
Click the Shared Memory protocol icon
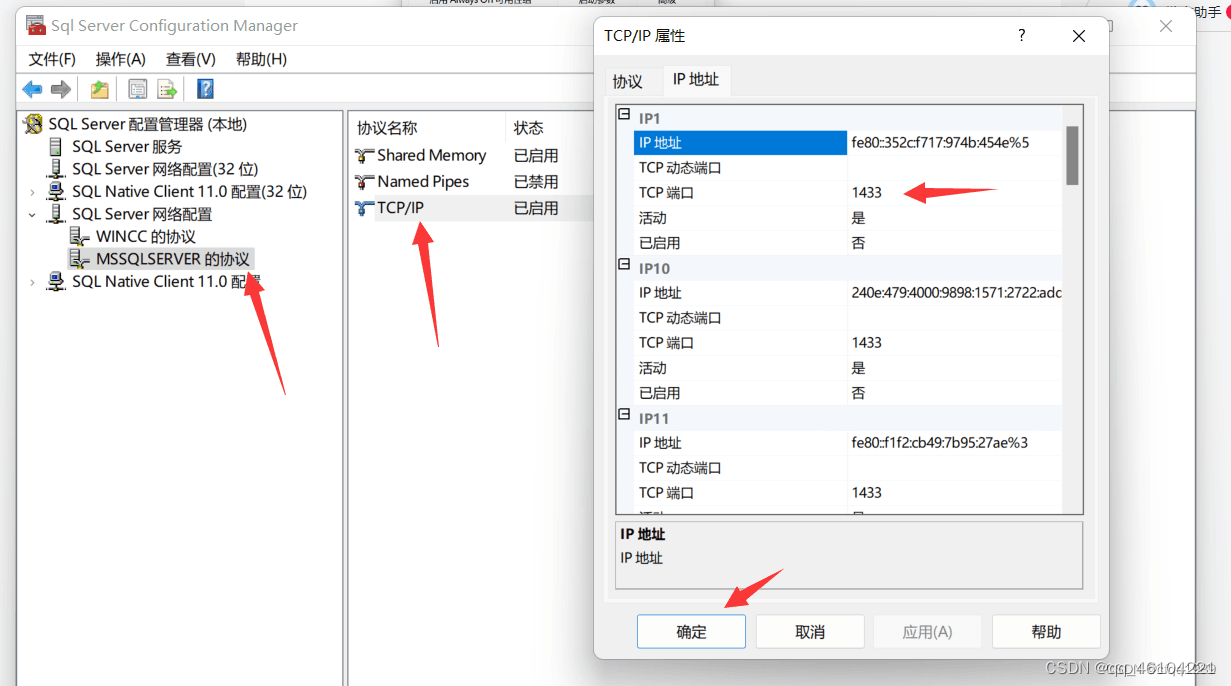365,155
